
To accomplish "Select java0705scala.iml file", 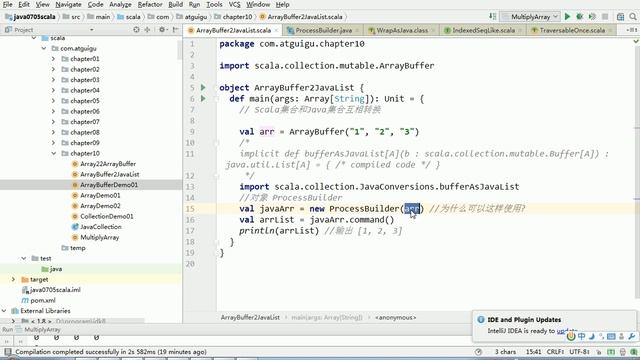I will pos(55,290).
